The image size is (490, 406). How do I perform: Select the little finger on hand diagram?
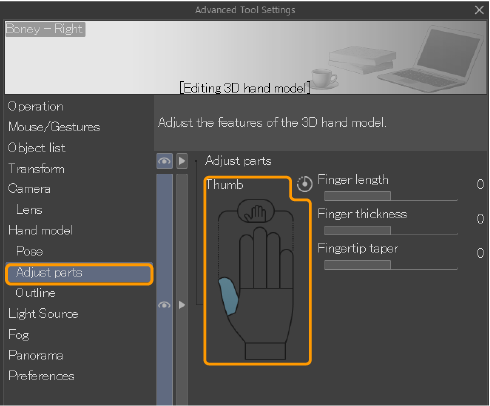point(287,269)
